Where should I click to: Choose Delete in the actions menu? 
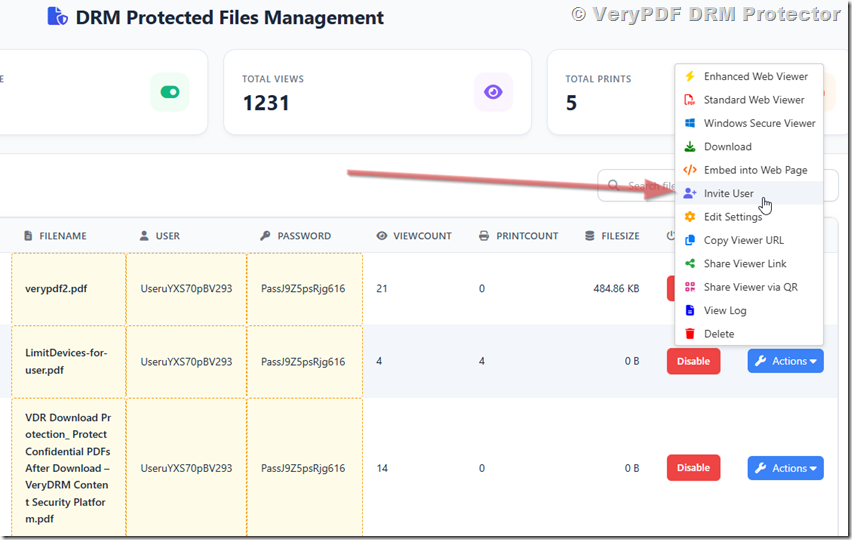coord(749,334)
